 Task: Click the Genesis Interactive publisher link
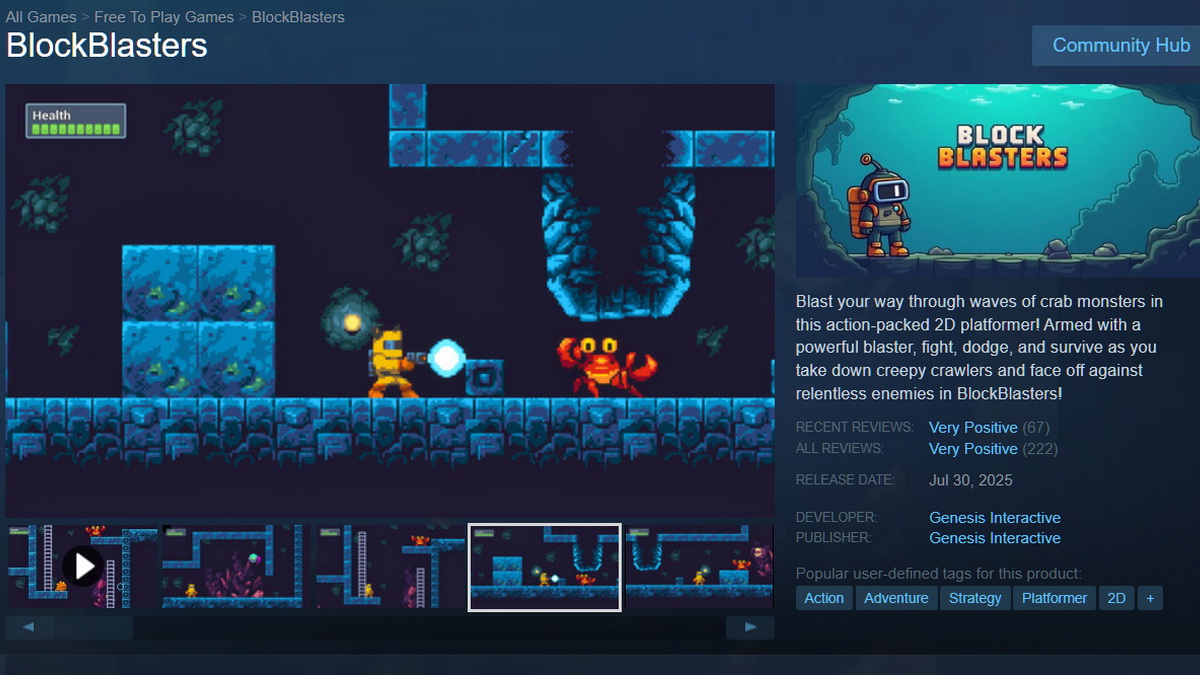994,538
